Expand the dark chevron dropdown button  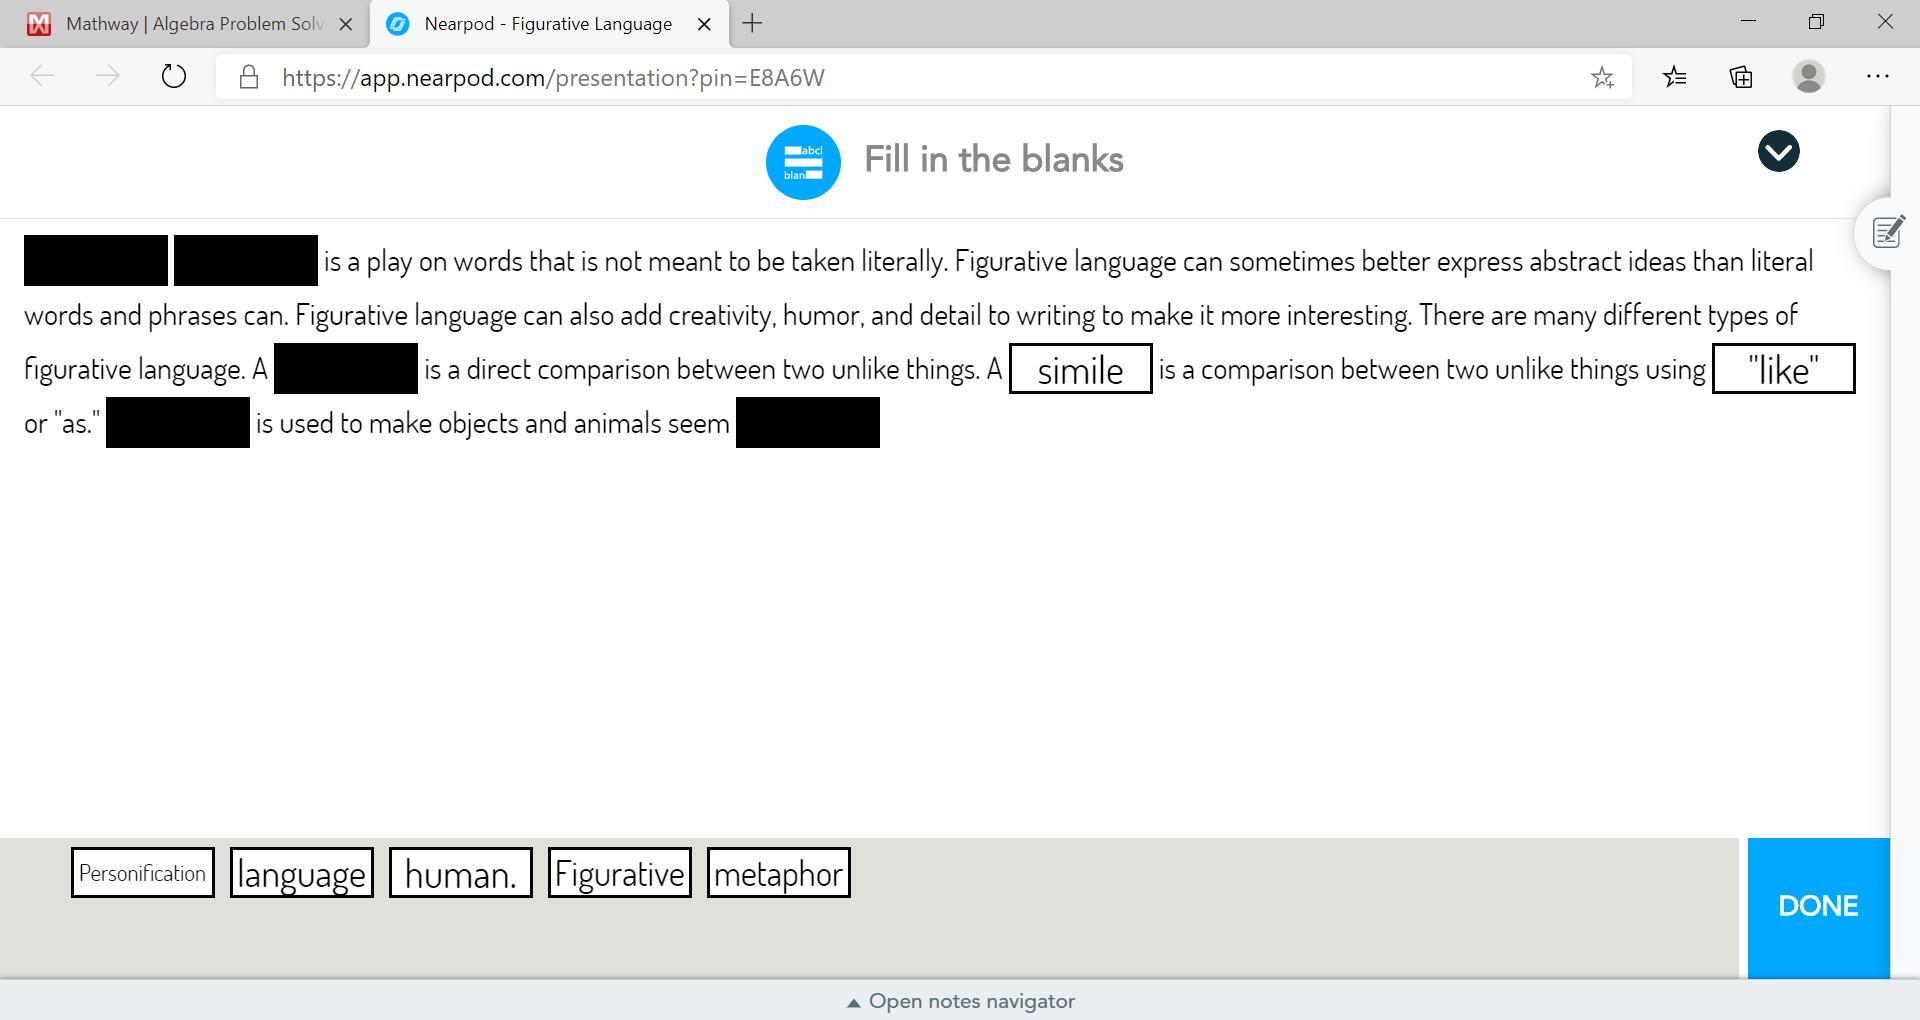point(1778,152)
